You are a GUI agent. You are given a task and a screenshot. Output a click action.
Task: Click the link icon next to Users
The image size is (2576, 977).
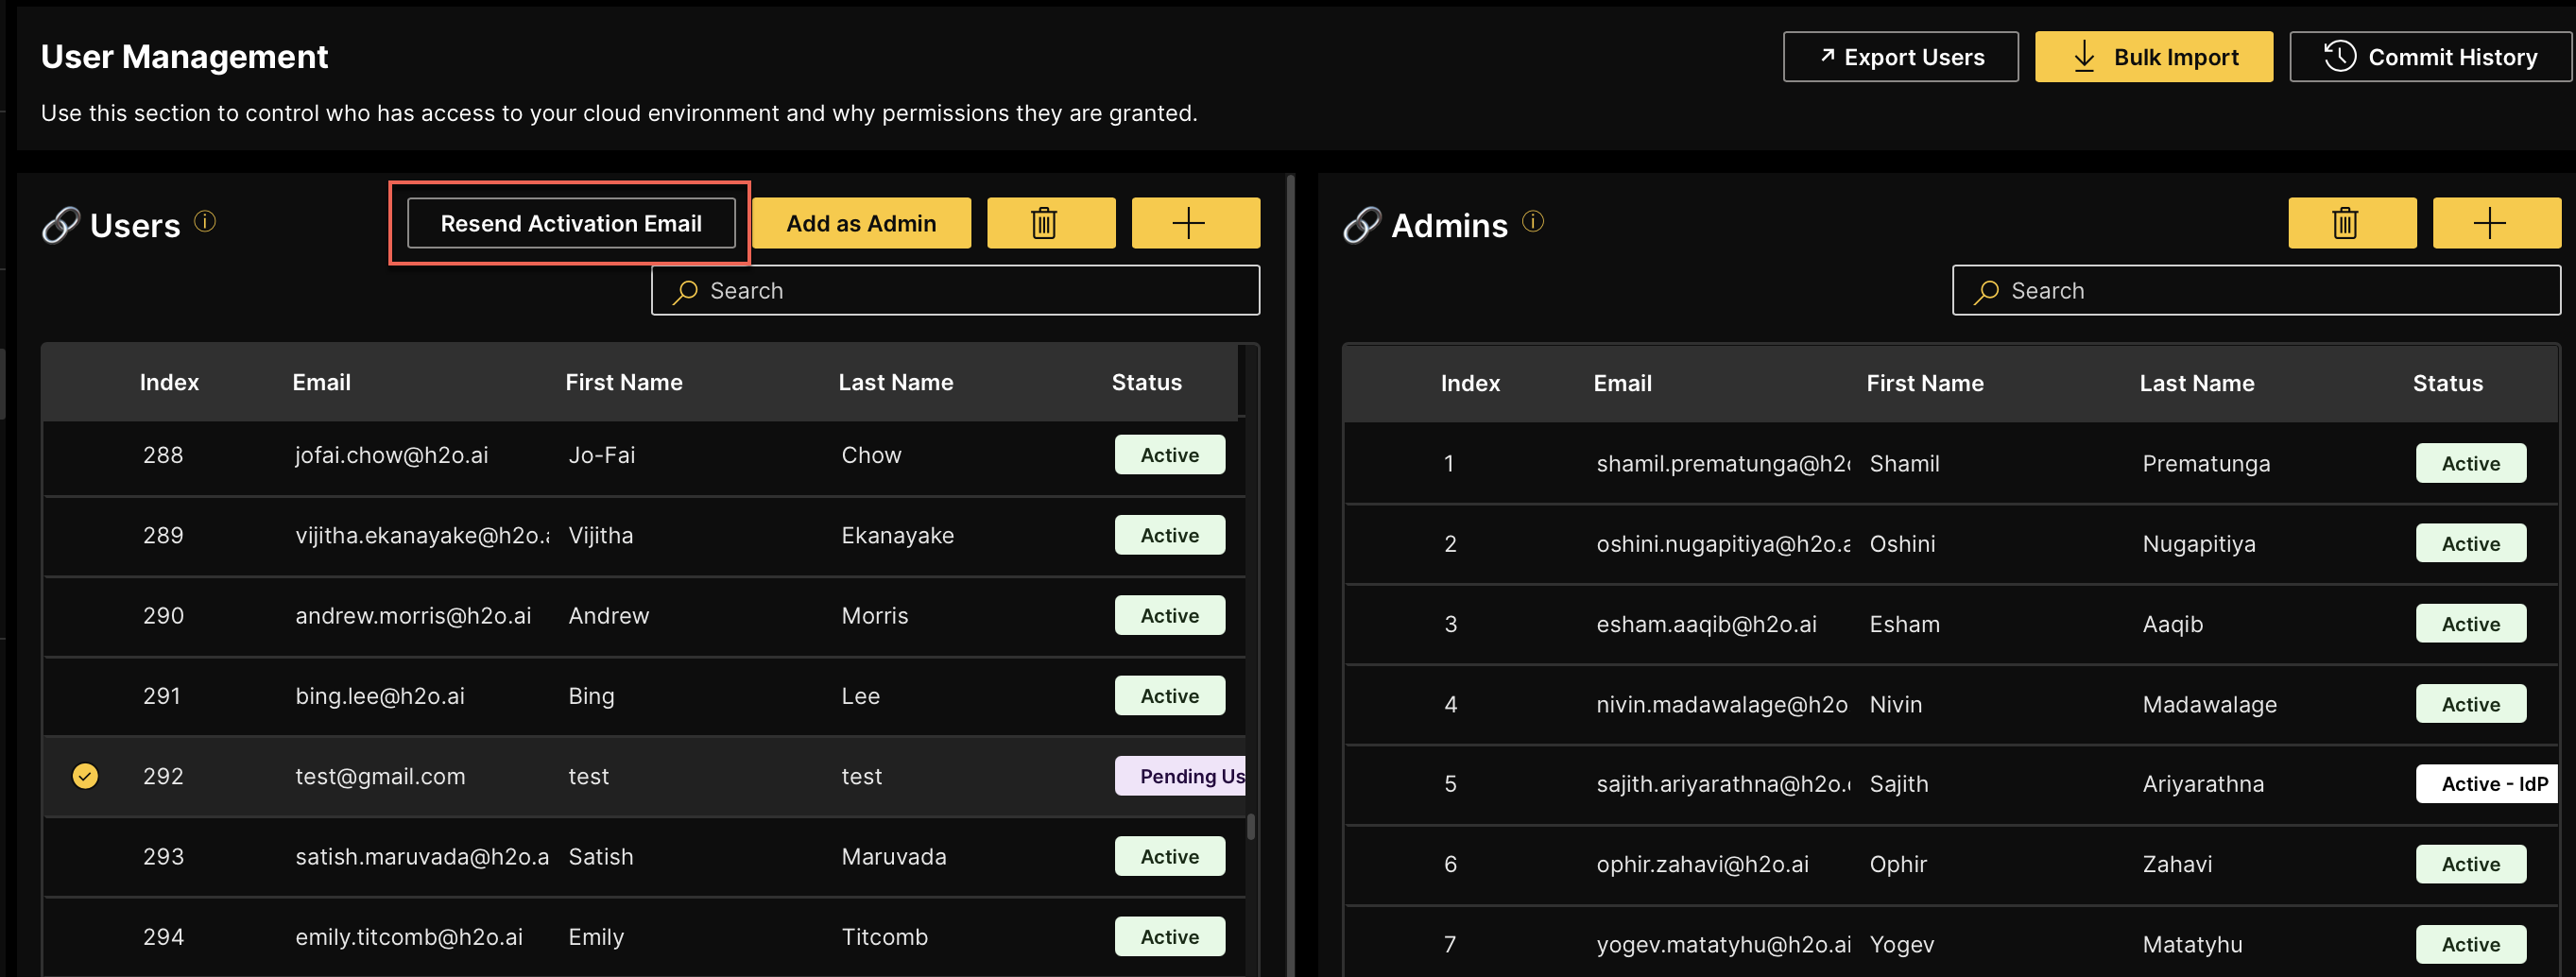(x=60, y=225)
